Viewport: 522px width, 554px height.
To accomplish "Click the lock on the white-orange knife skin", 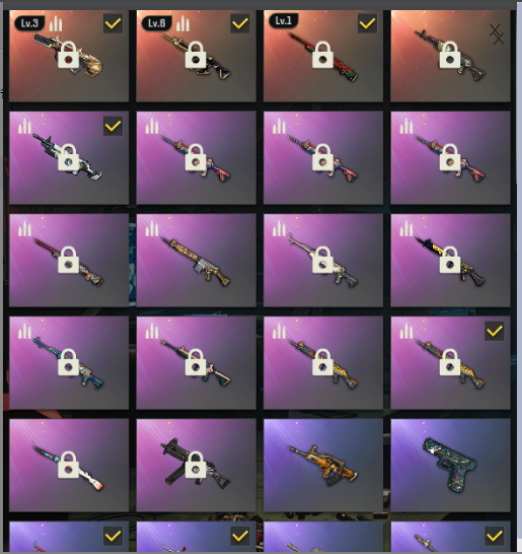I will [68, 465].
